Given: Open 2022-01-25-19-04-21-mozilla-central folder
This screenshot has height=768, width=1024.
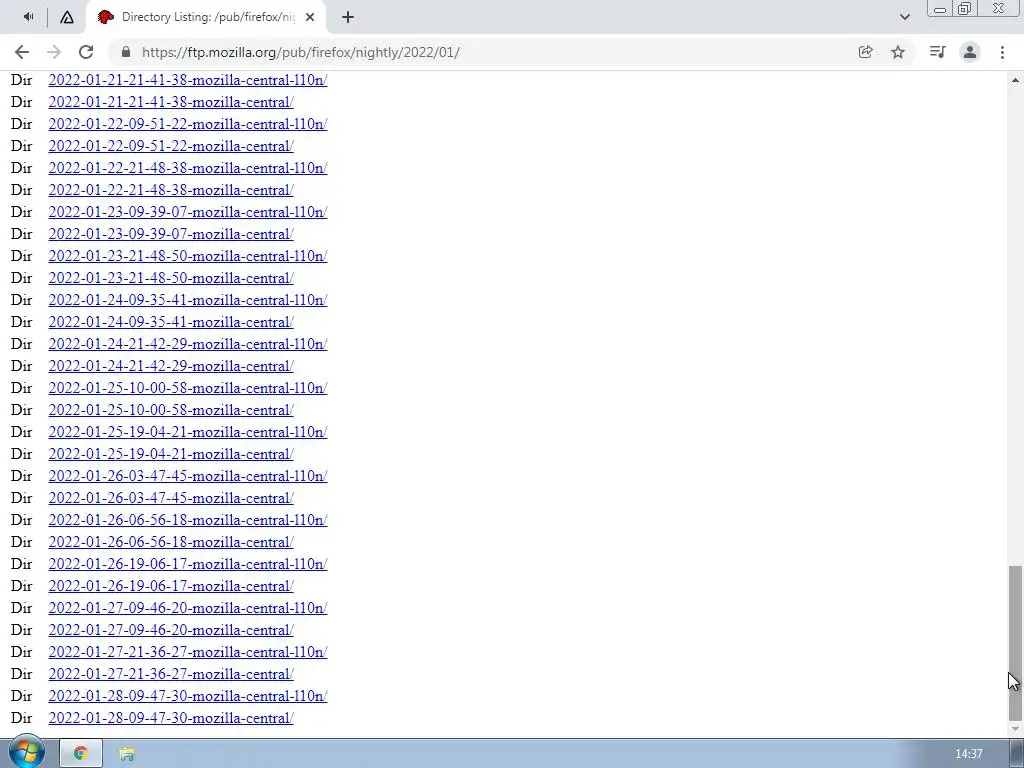Looking at the screenshot, I should pos(171,454).
